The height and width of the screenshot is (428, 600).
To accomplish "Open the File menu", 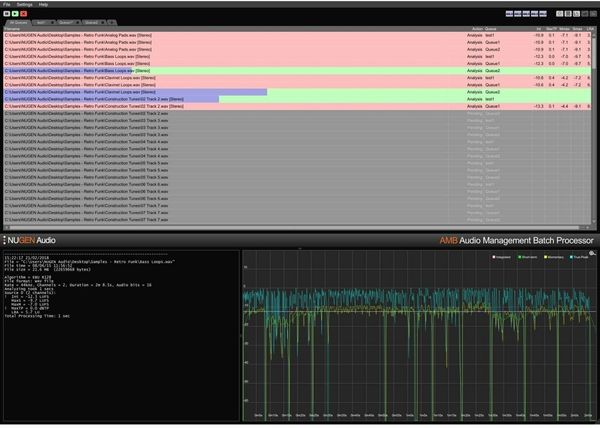I will 7,4.
